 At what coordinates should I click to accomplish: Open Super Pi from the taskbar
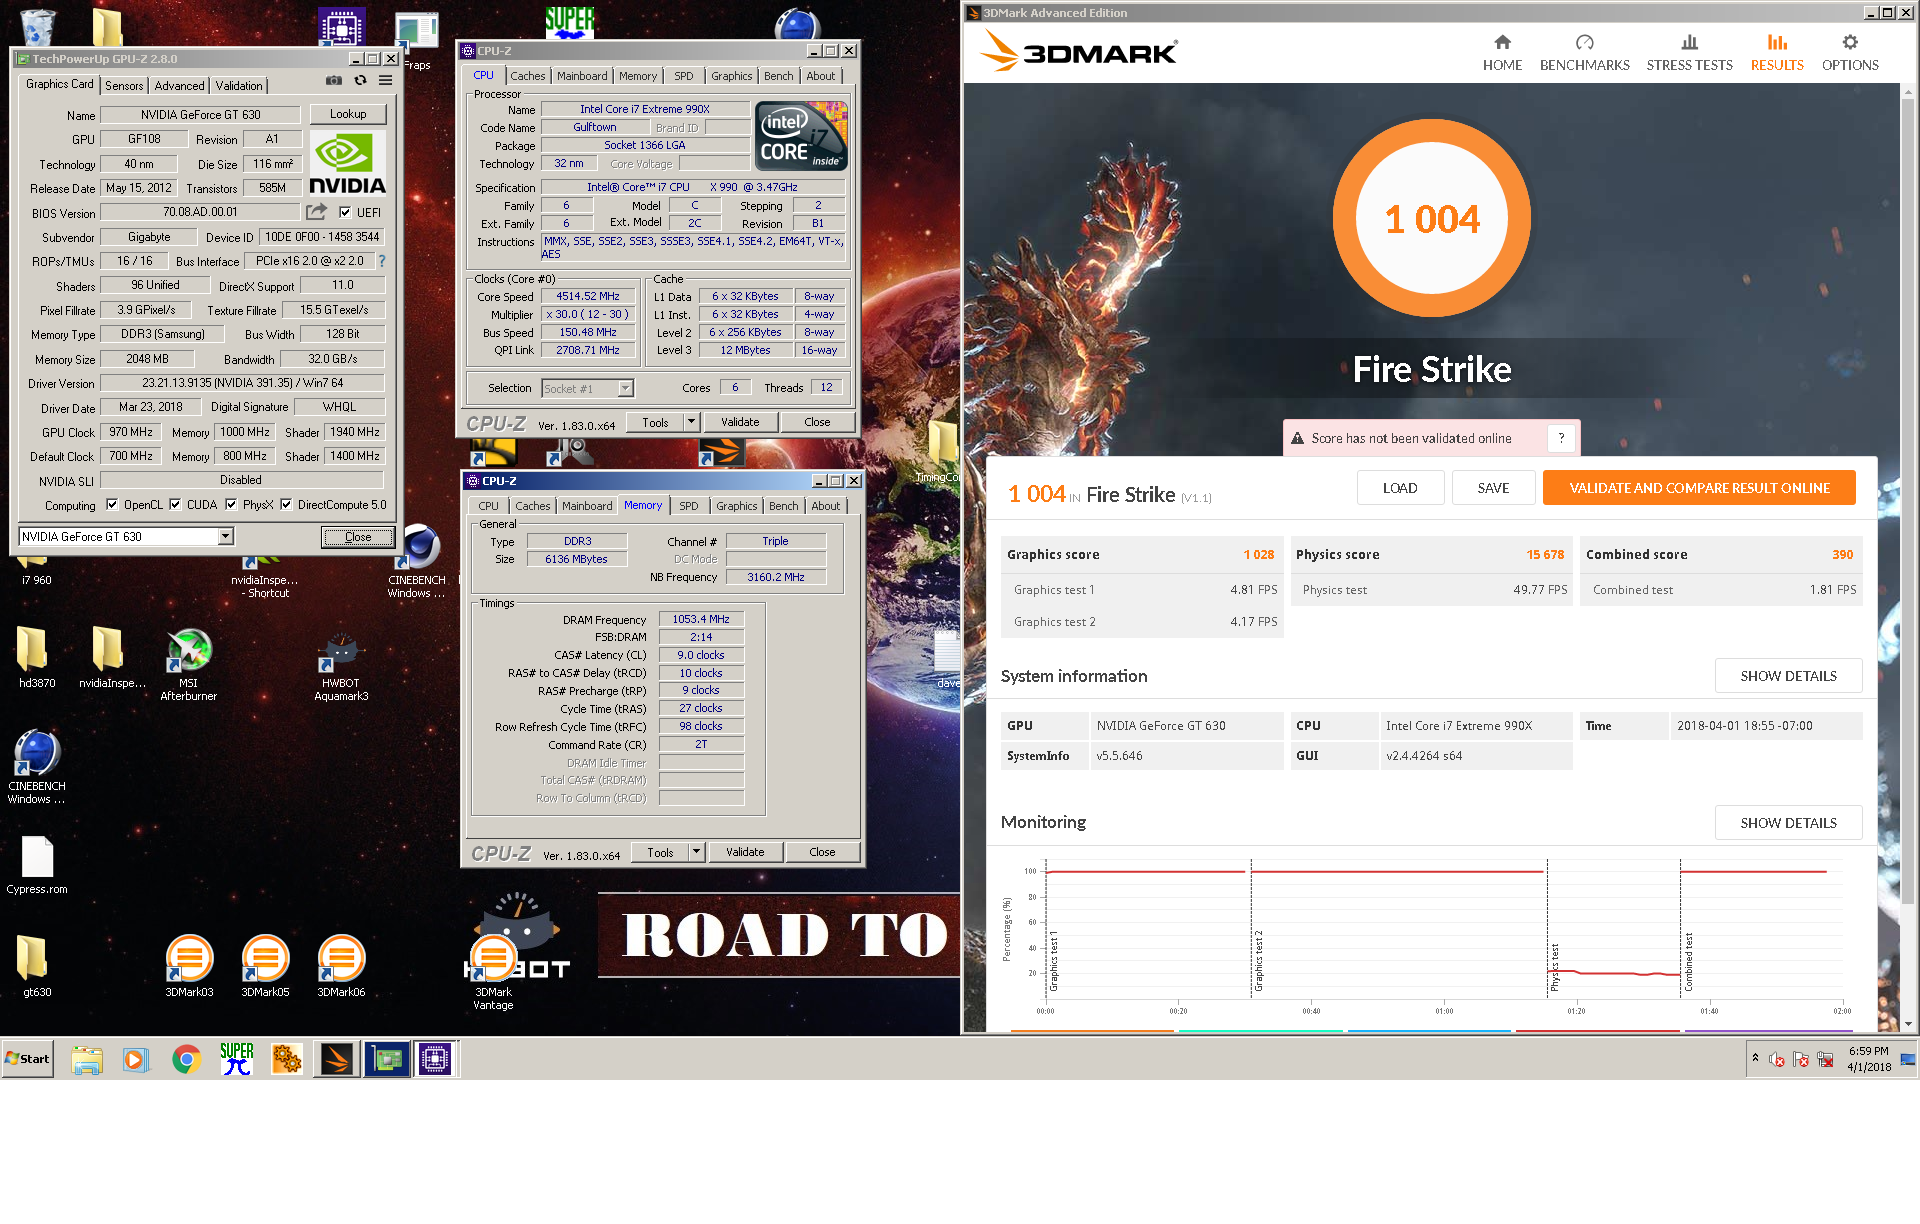point(237,1058)
